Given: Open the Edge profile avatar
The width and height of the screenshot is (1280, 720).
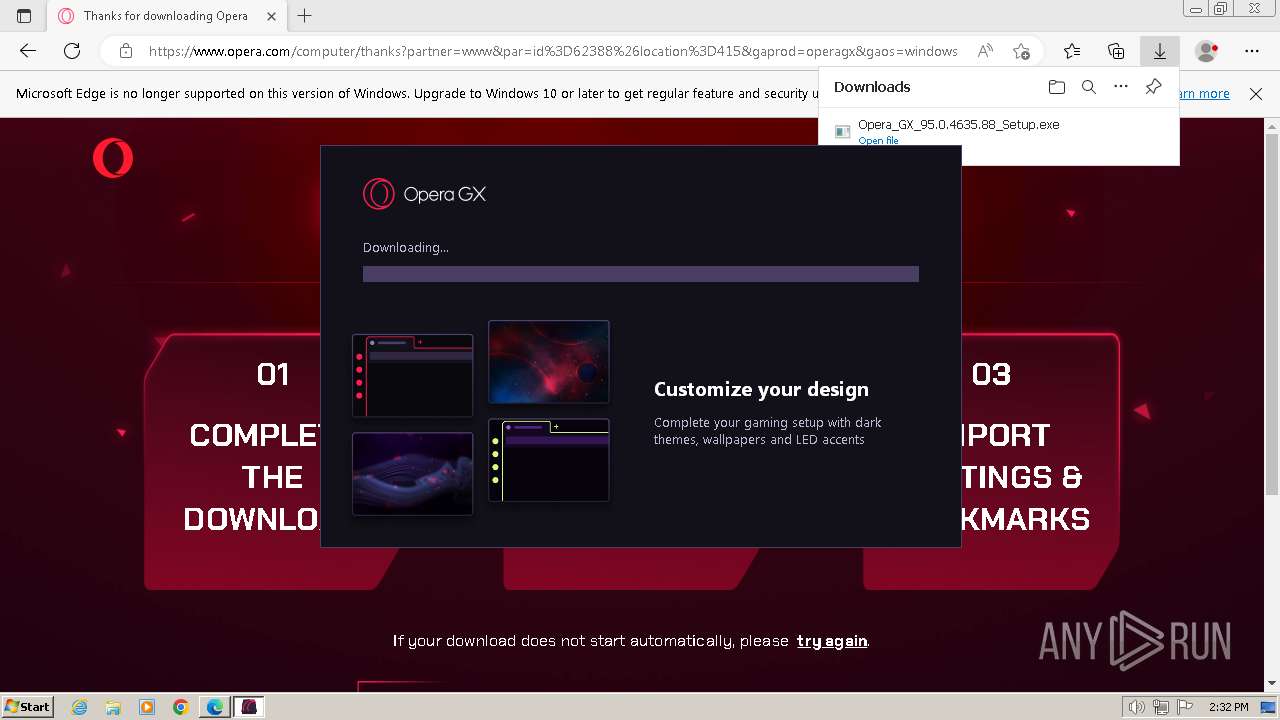Looking at the screenshot, I should pyautogui.click(x=1207, y=51).
